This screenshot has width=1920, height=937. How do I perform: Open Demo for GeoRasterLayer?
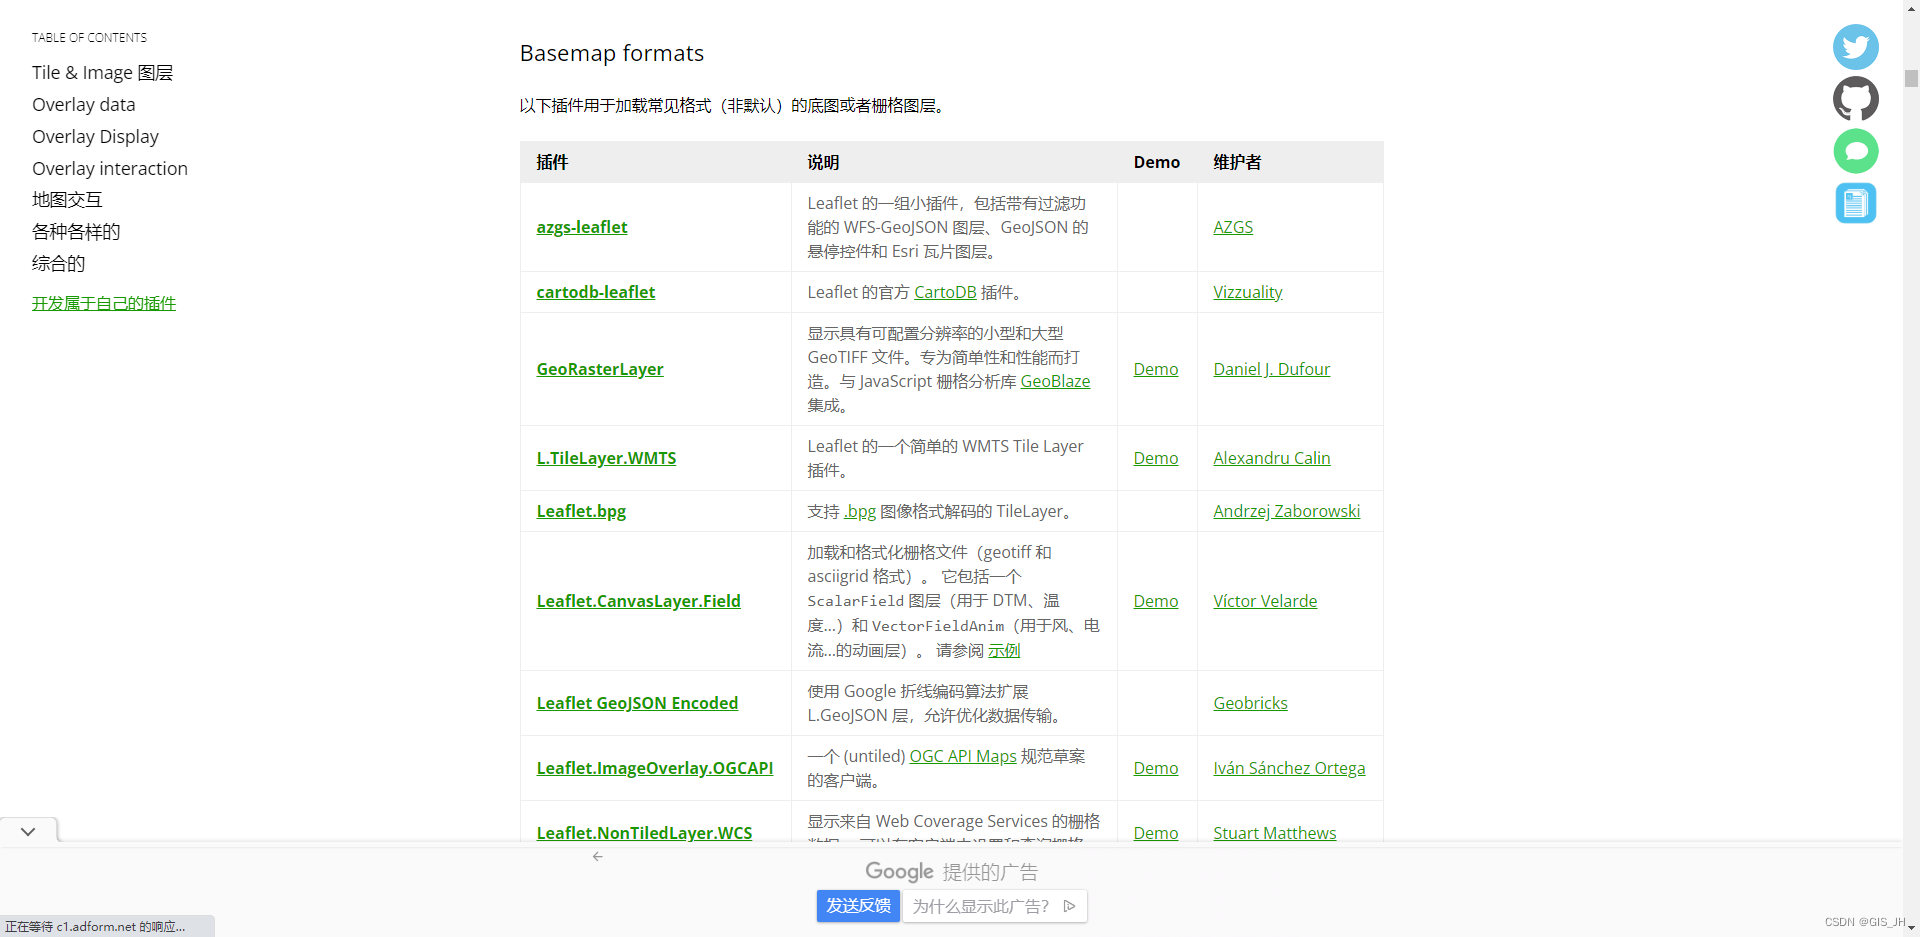1156,369
